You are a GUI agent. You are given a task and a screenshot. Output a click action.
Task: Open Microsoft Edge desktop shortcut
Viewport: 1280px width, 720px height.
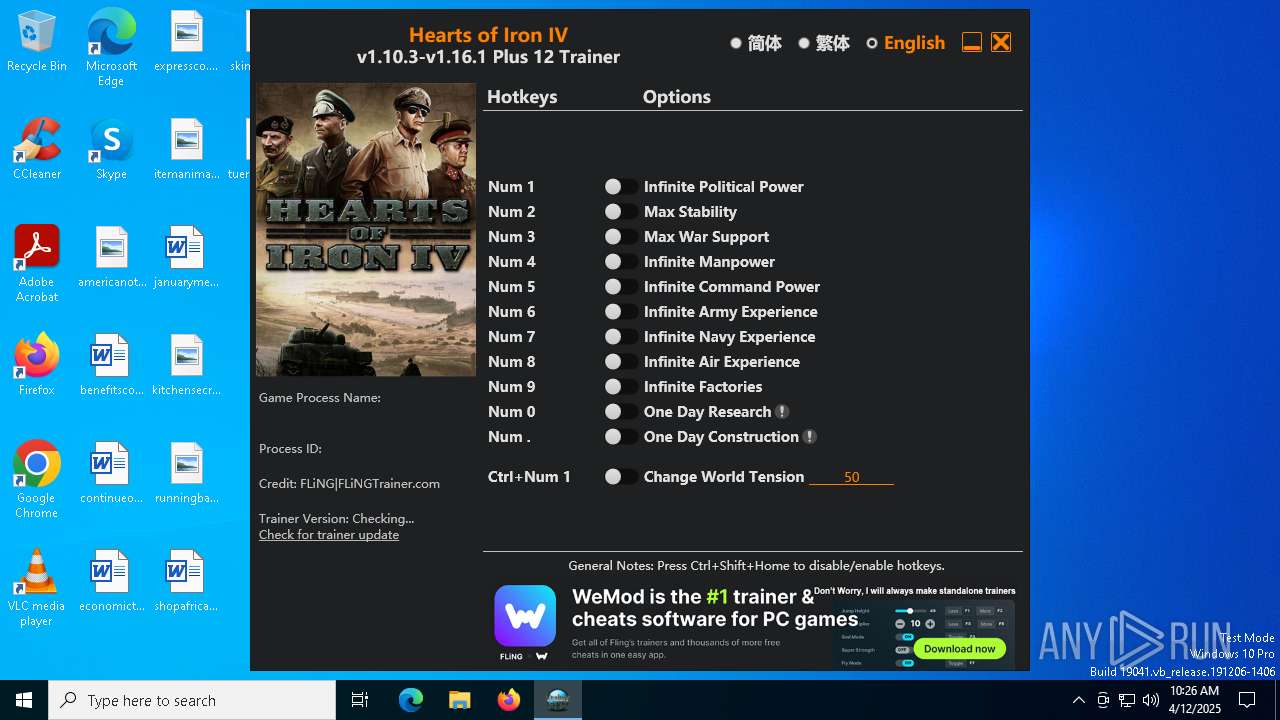[111, 48]
